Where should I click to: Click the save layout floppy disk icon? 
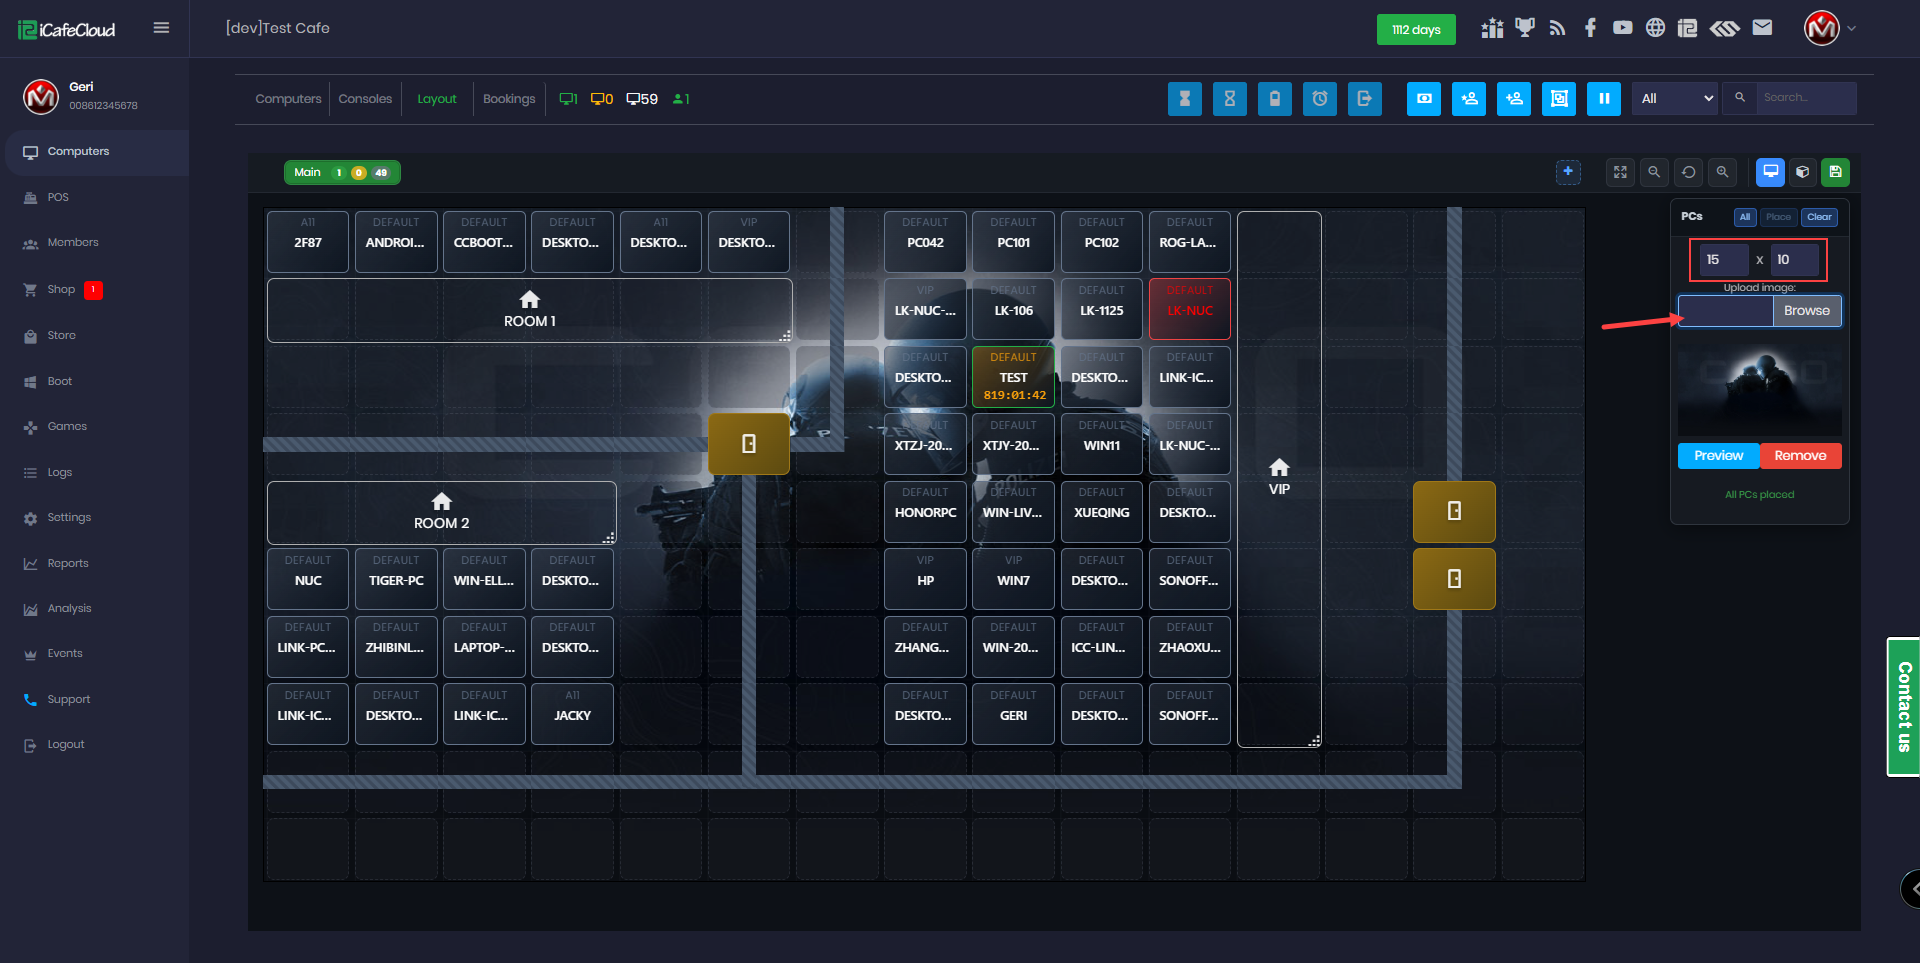click(1835, 172)
